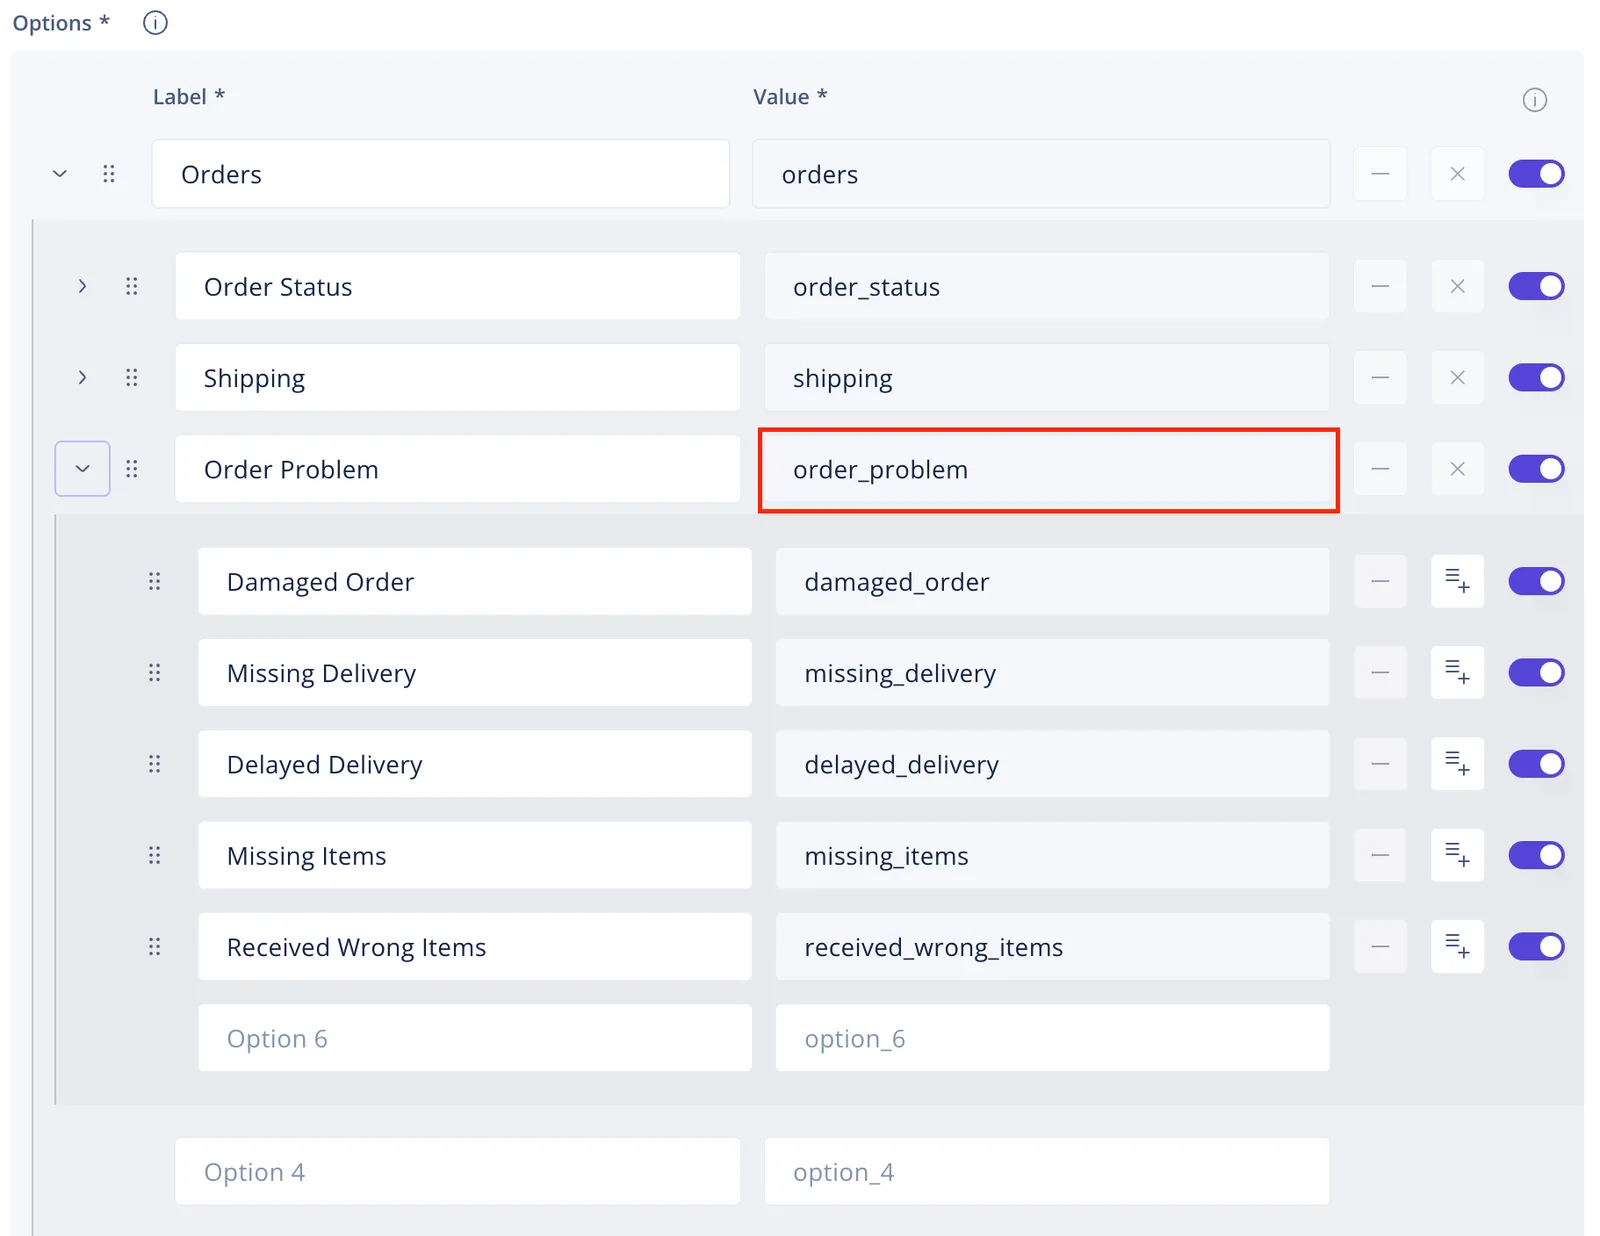
Task: Expand the Shipping option
Action: point(82,377)
